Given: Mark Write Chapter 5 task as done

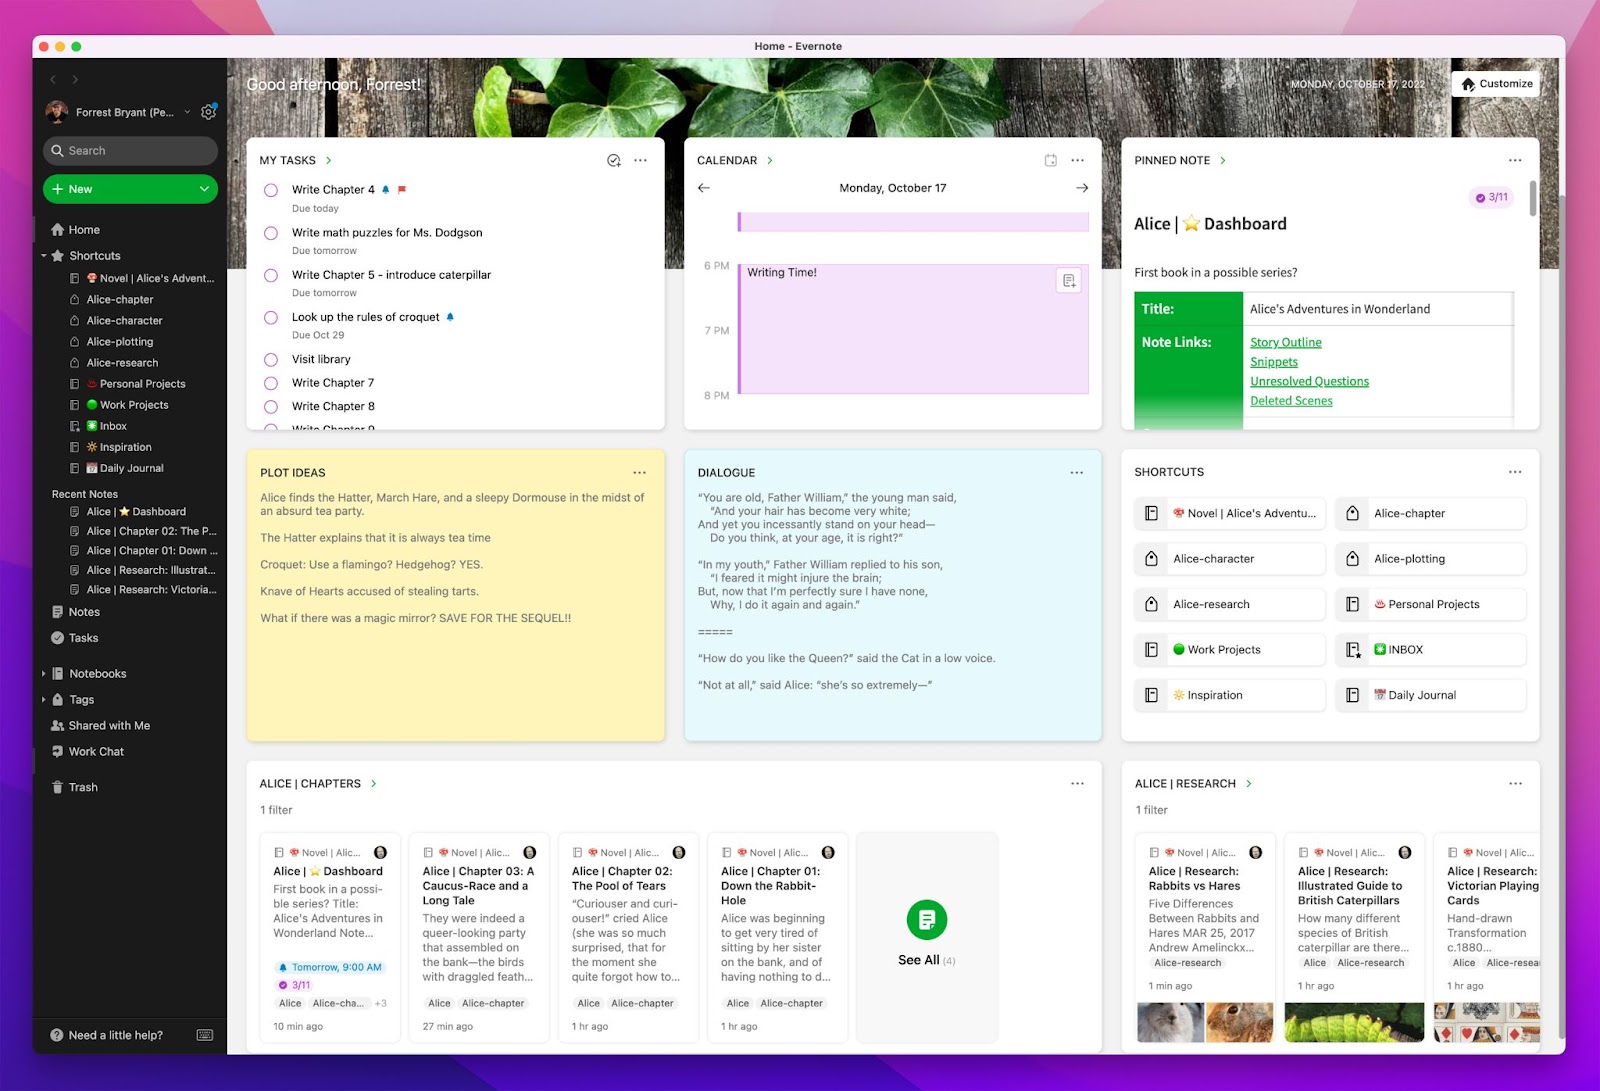Looking at the screenshot, I should click(x=271, y=275).
